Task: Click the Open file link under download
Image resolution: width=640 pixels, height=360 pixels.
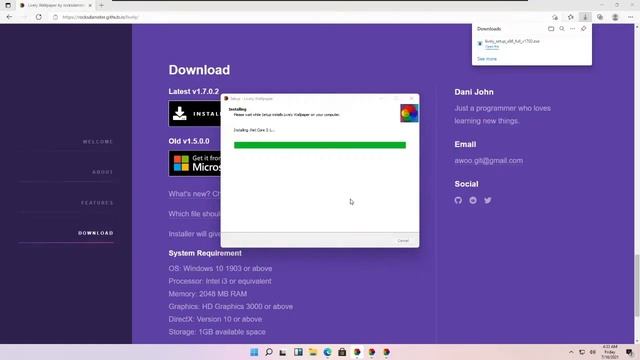Action: (492, 47)
